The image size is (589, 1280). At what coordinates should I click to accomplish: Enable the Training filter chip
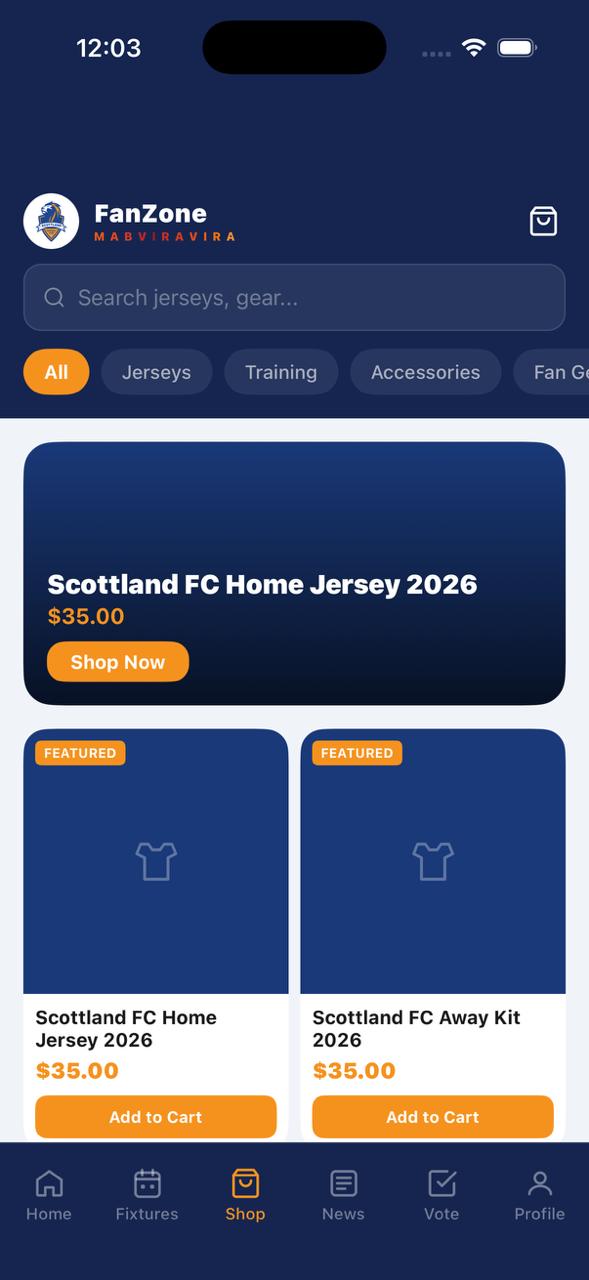coord(281,371)
